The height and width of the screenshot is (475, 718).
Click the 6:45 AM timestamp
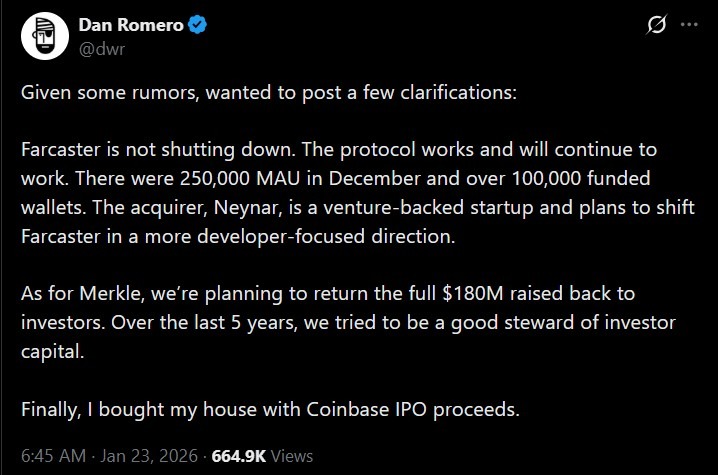click(51, 457)
